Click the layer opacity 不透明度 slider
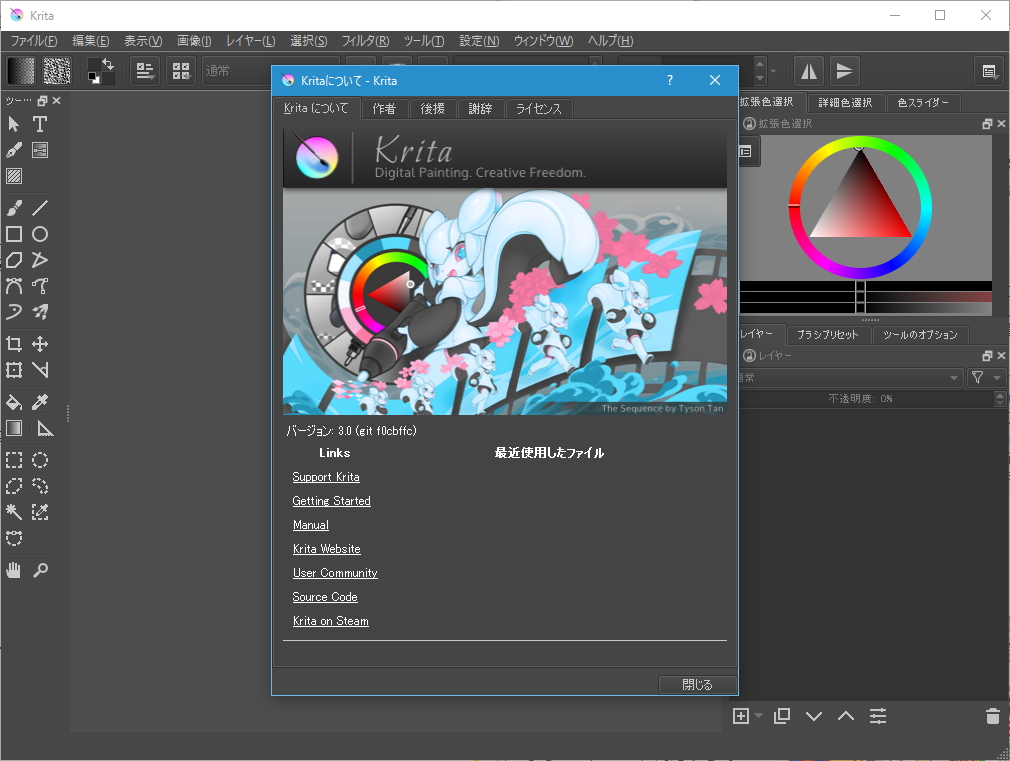Image resolution: width=1010 pixels, height=761 pixels. pyautogui.click(x=866, y=399)
